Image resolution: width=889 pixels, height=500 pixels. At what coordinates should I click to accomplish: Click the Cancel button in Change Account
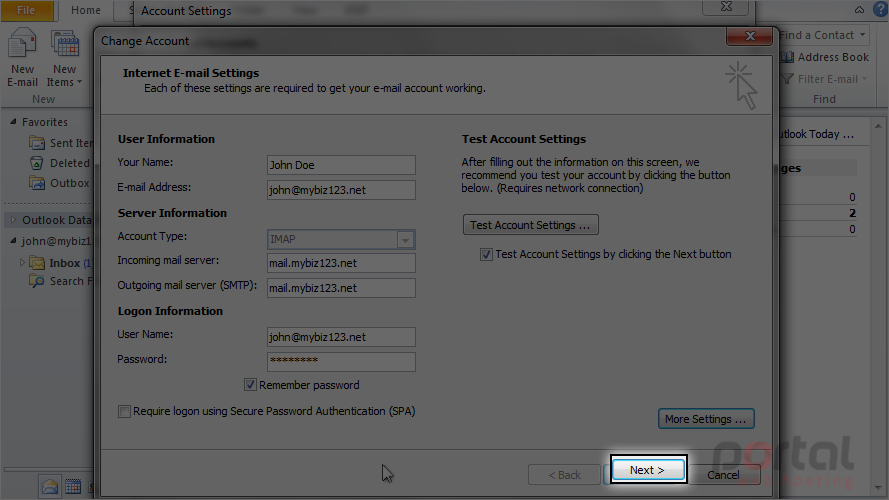click(x=723, y=475)
